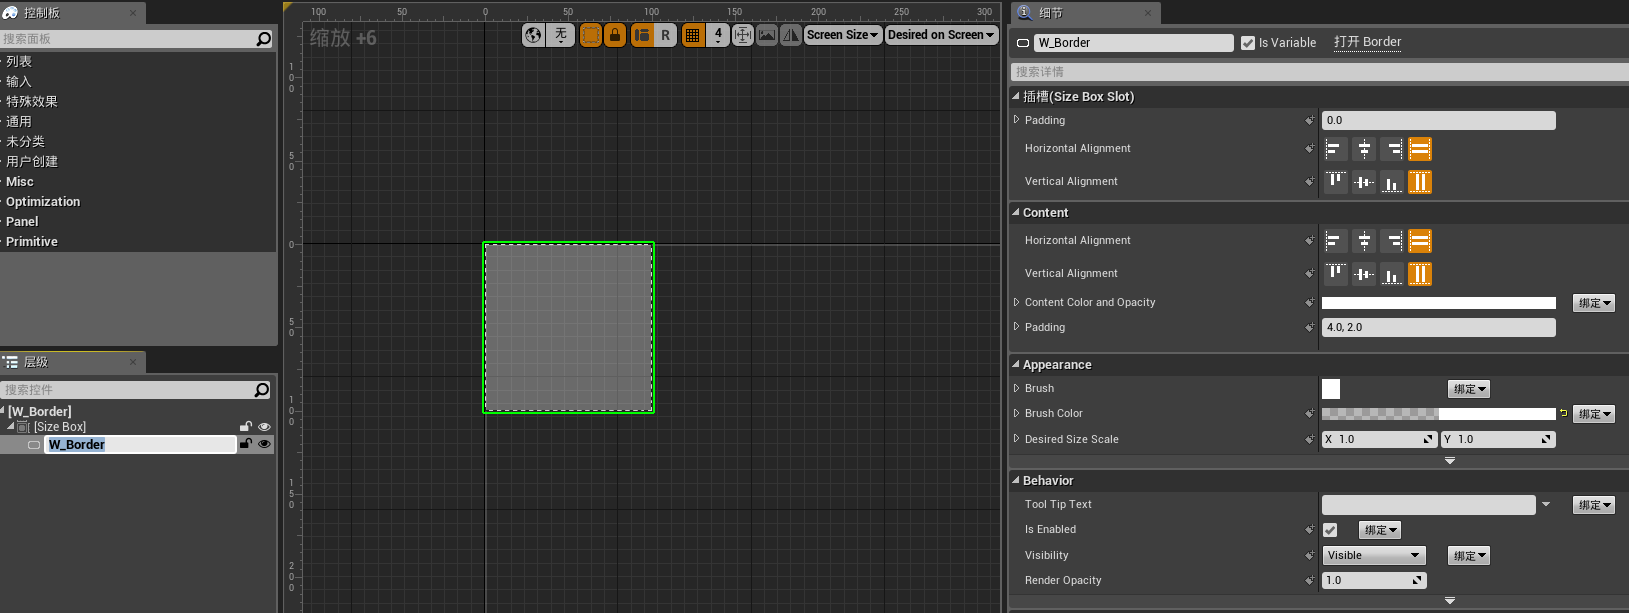Set Content Vertical Alignment to fill
Image resolution: width=1629 pixels, height=613 pixels.
pos(1420,274)
